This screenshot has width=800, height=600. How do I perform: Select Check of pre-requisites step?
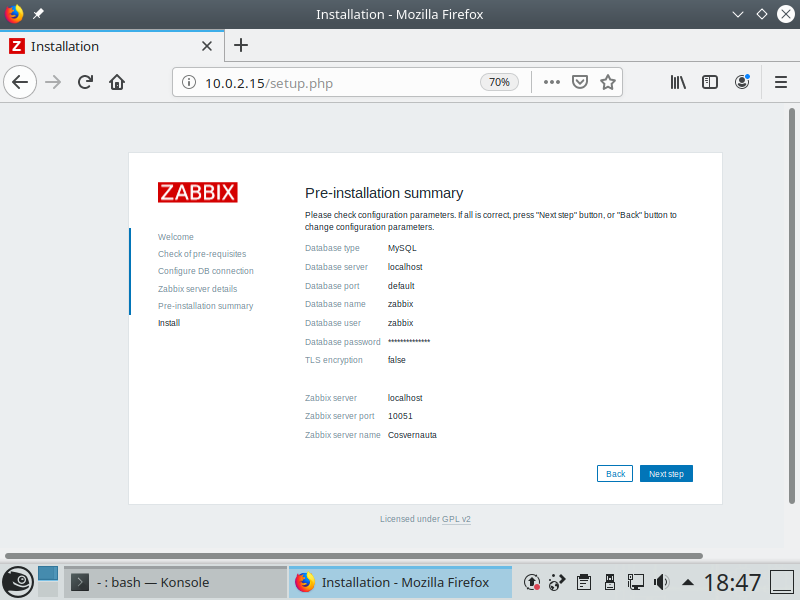click(202, 254)
